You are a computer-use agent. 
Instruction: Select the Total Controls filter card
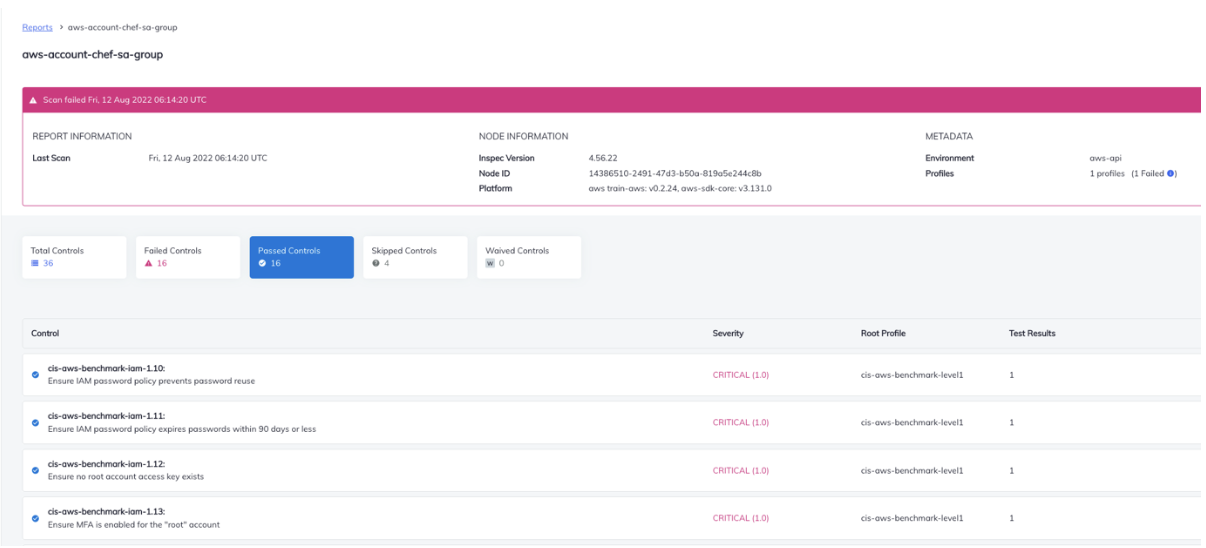[x=76, y=257]
